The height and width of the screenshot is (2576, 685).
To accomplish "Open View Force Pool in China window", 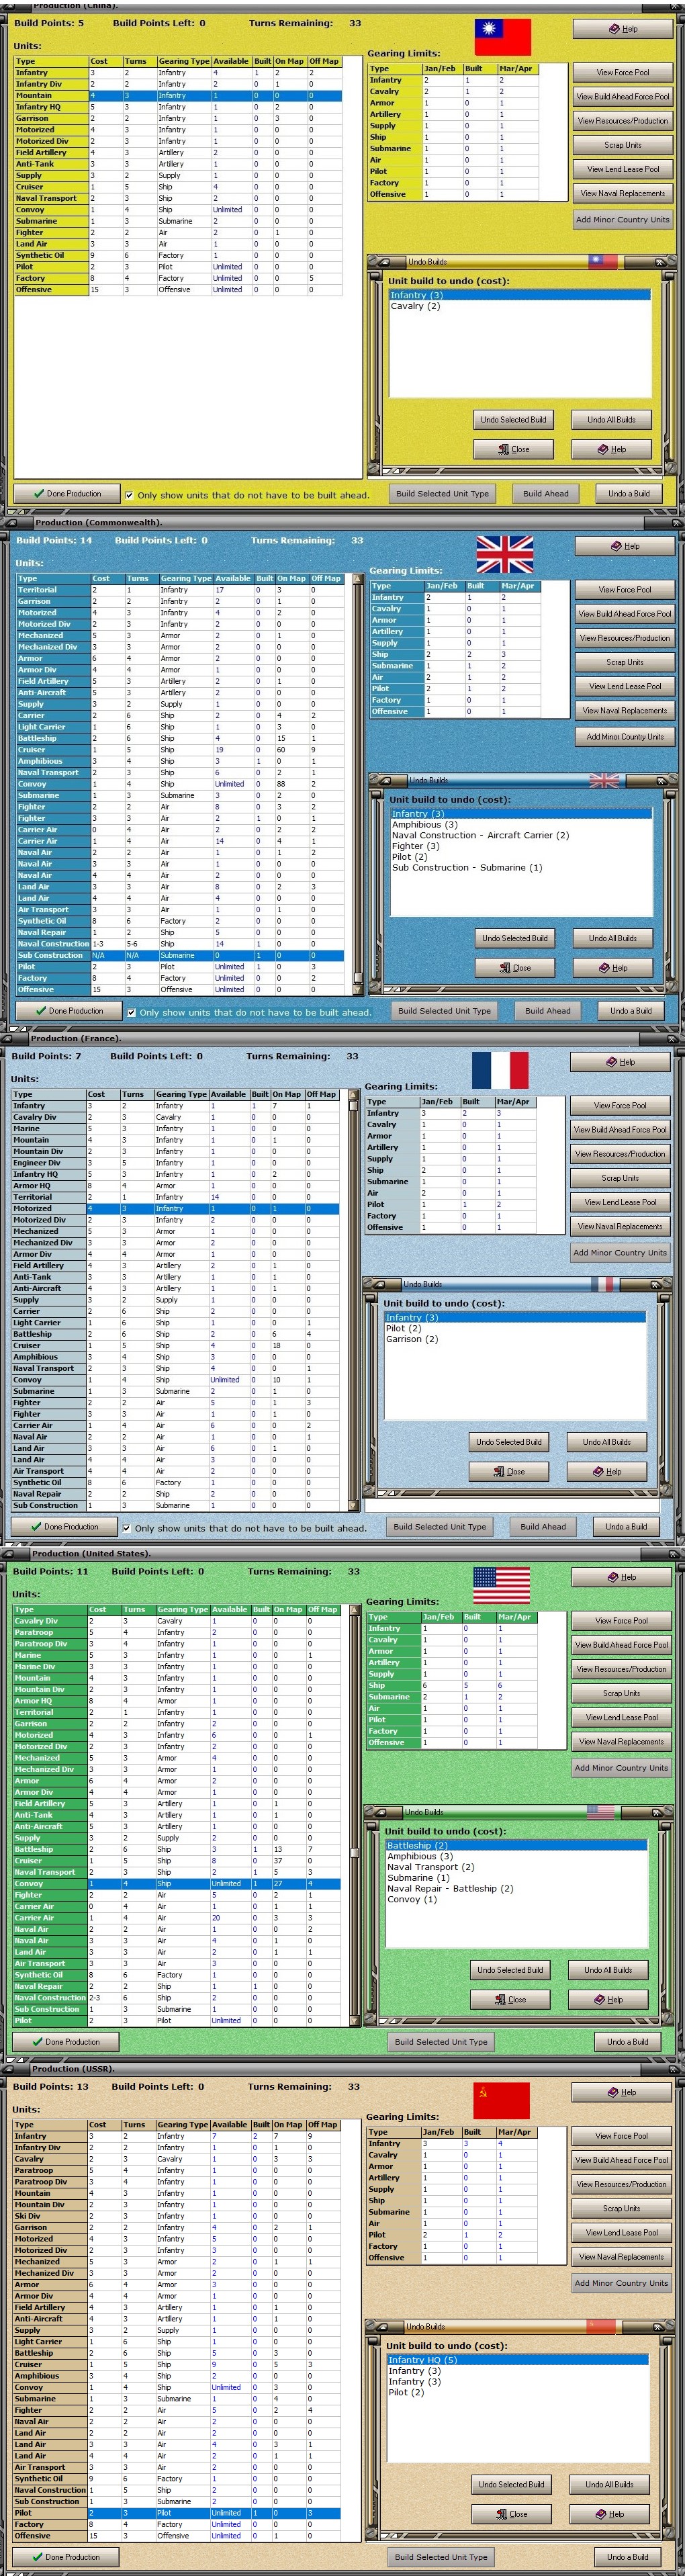I will 622,73.
